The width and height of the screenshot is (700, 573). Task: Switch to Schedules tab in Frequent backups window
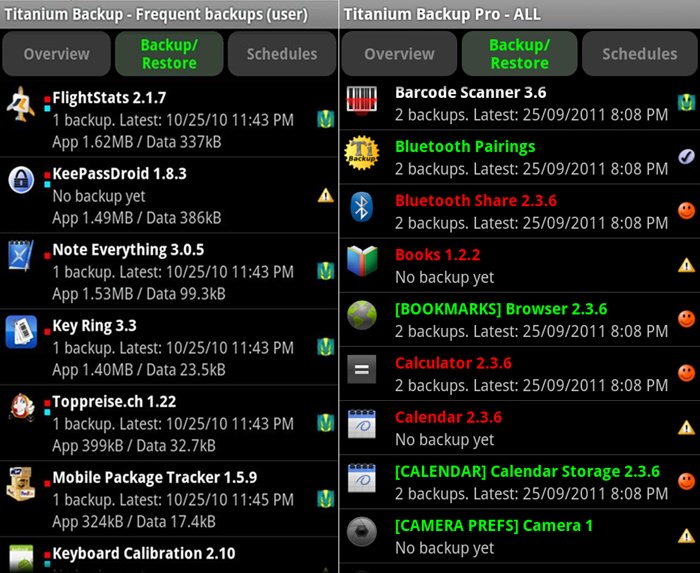(282, 54)
